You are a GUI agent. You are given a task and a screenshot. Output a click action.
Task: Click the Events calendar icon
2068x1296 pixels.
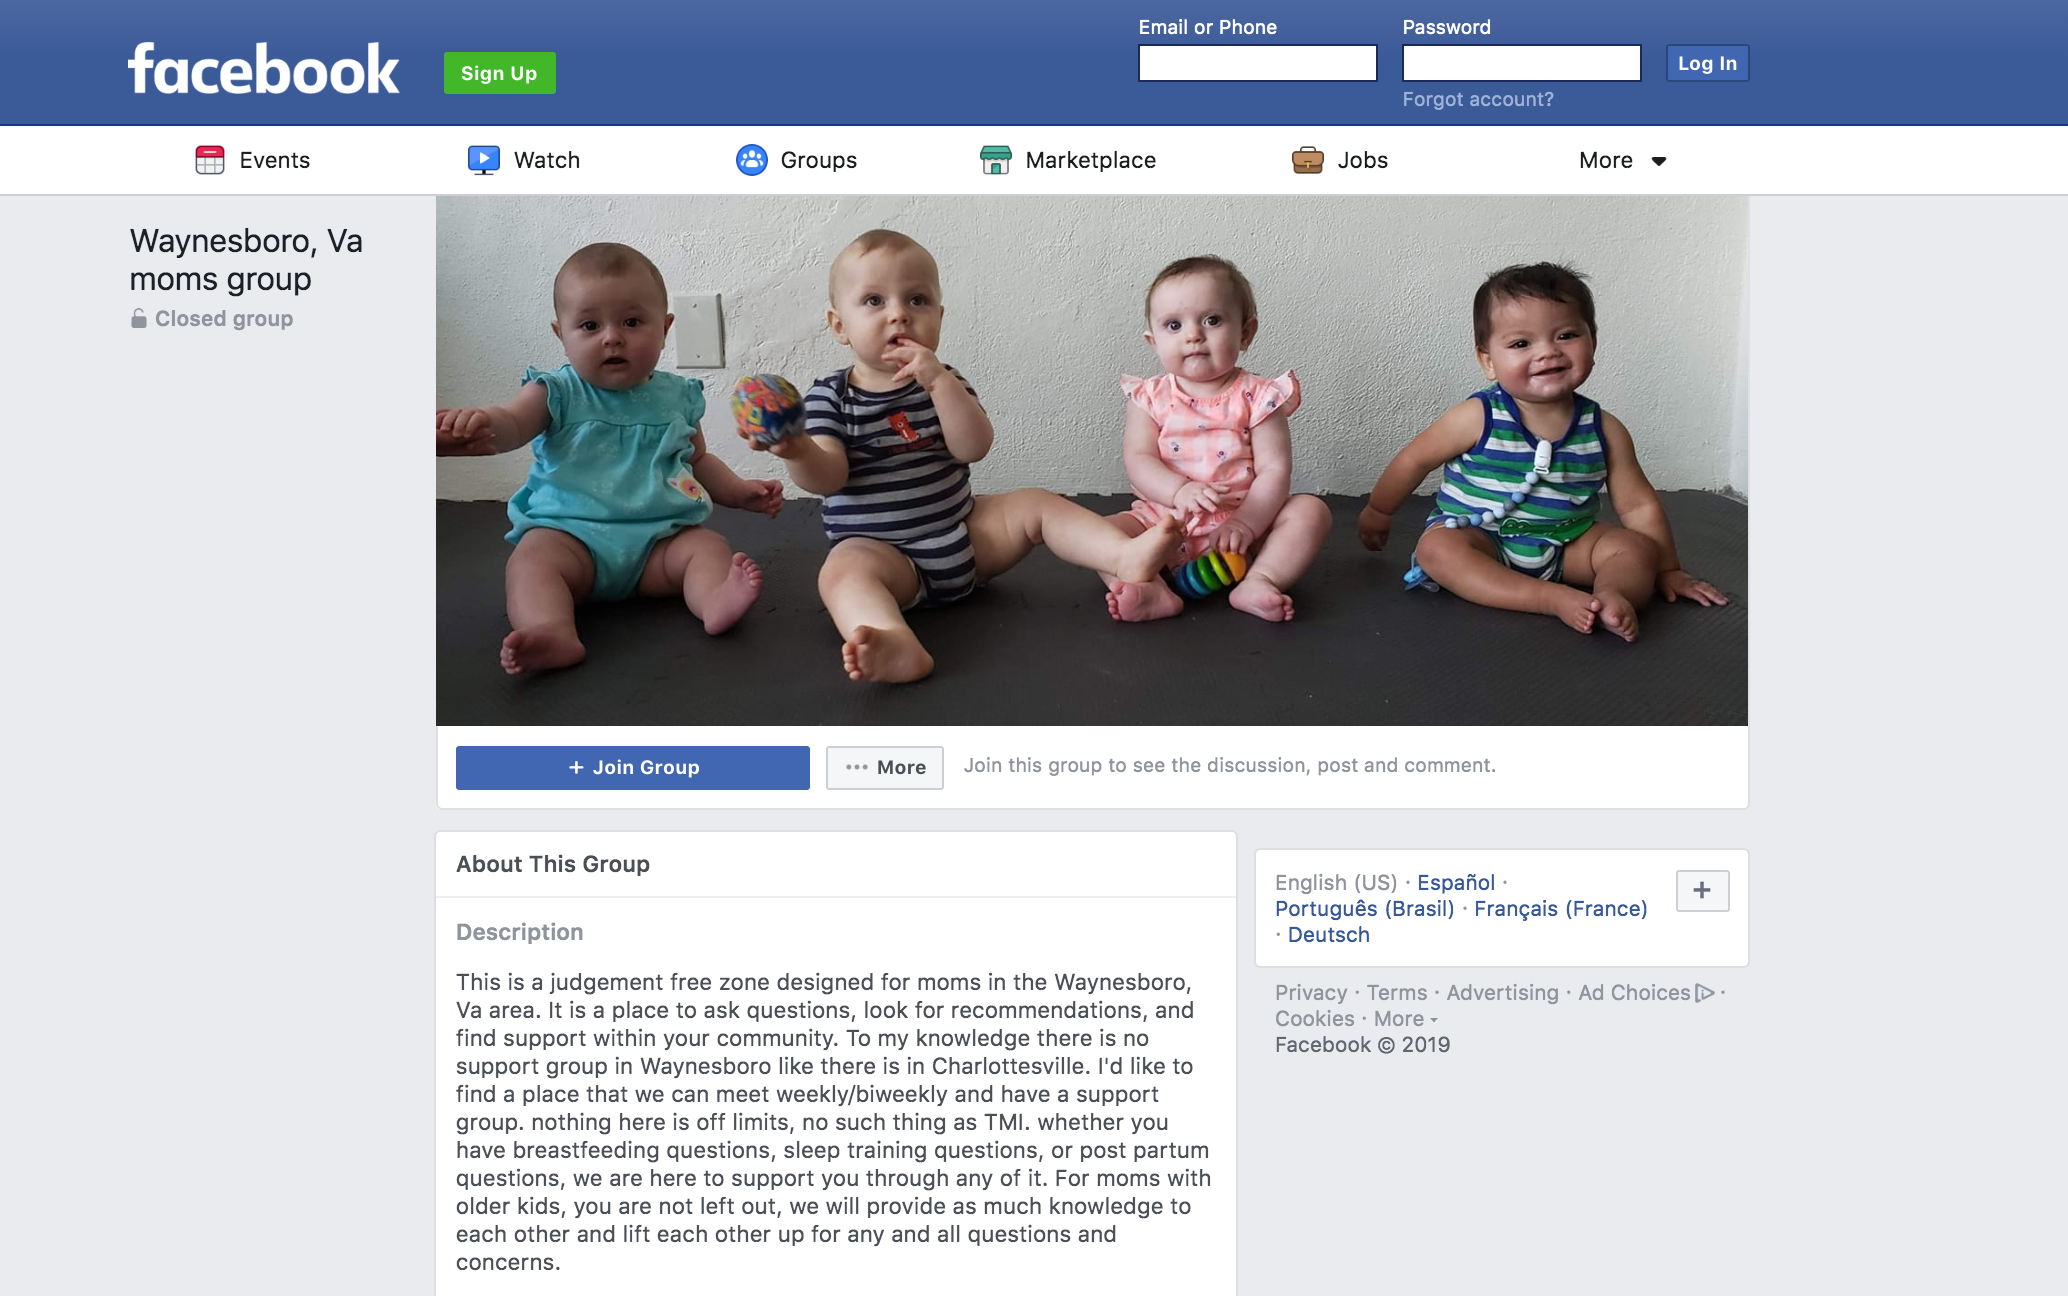[x=210, y=160]
